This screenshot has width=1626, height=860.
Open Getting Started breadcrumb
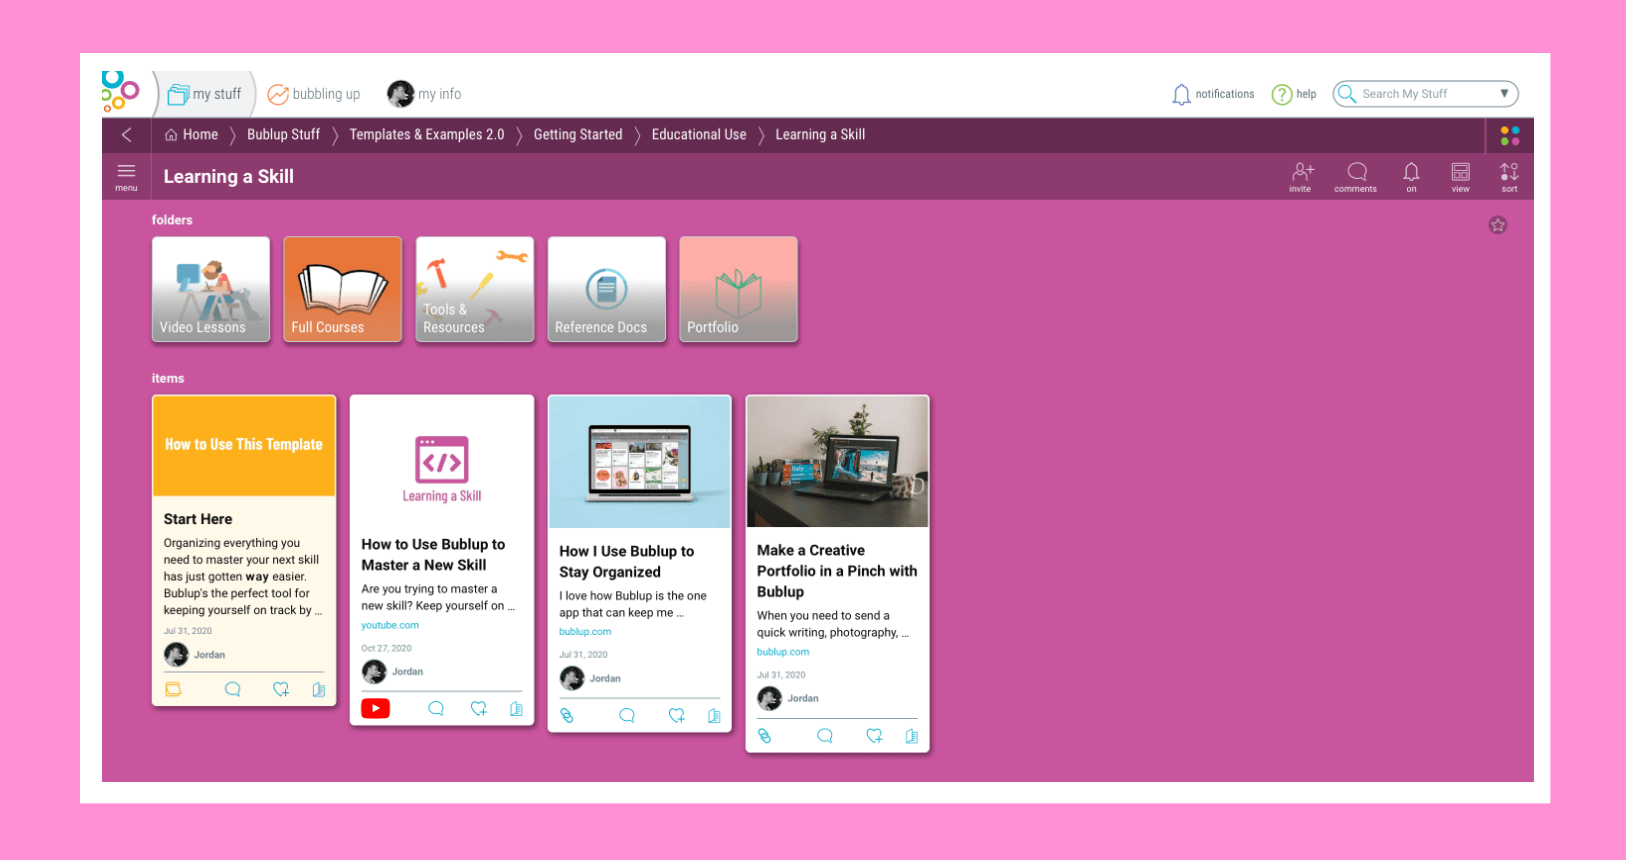pos(578,135)
